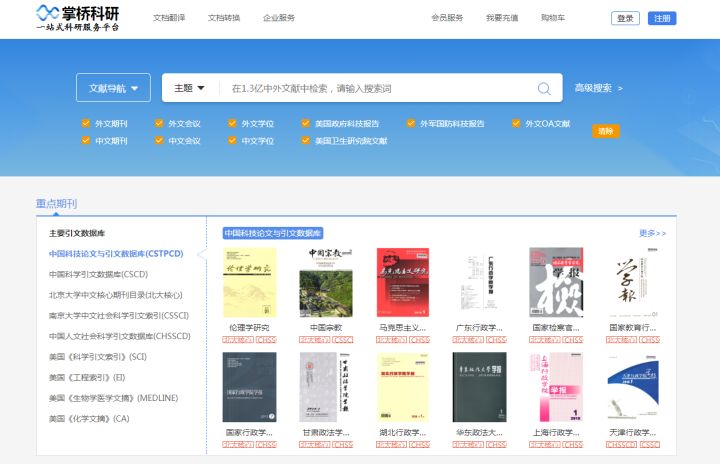This screenshot has width=720, height=464.
Task: Click the orange 清除 button
Action: pos(606,131)
